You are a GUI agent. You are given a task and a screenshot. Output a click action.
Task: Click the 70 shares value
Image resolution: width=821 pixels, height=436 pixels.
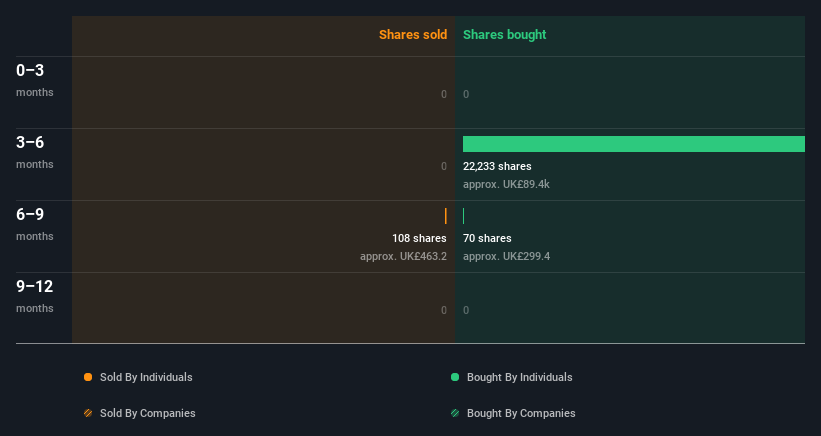click(487, 238)
